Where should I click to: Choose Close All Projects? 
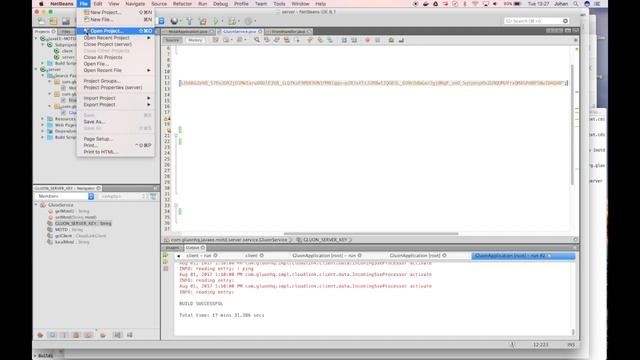coord(116,57)
